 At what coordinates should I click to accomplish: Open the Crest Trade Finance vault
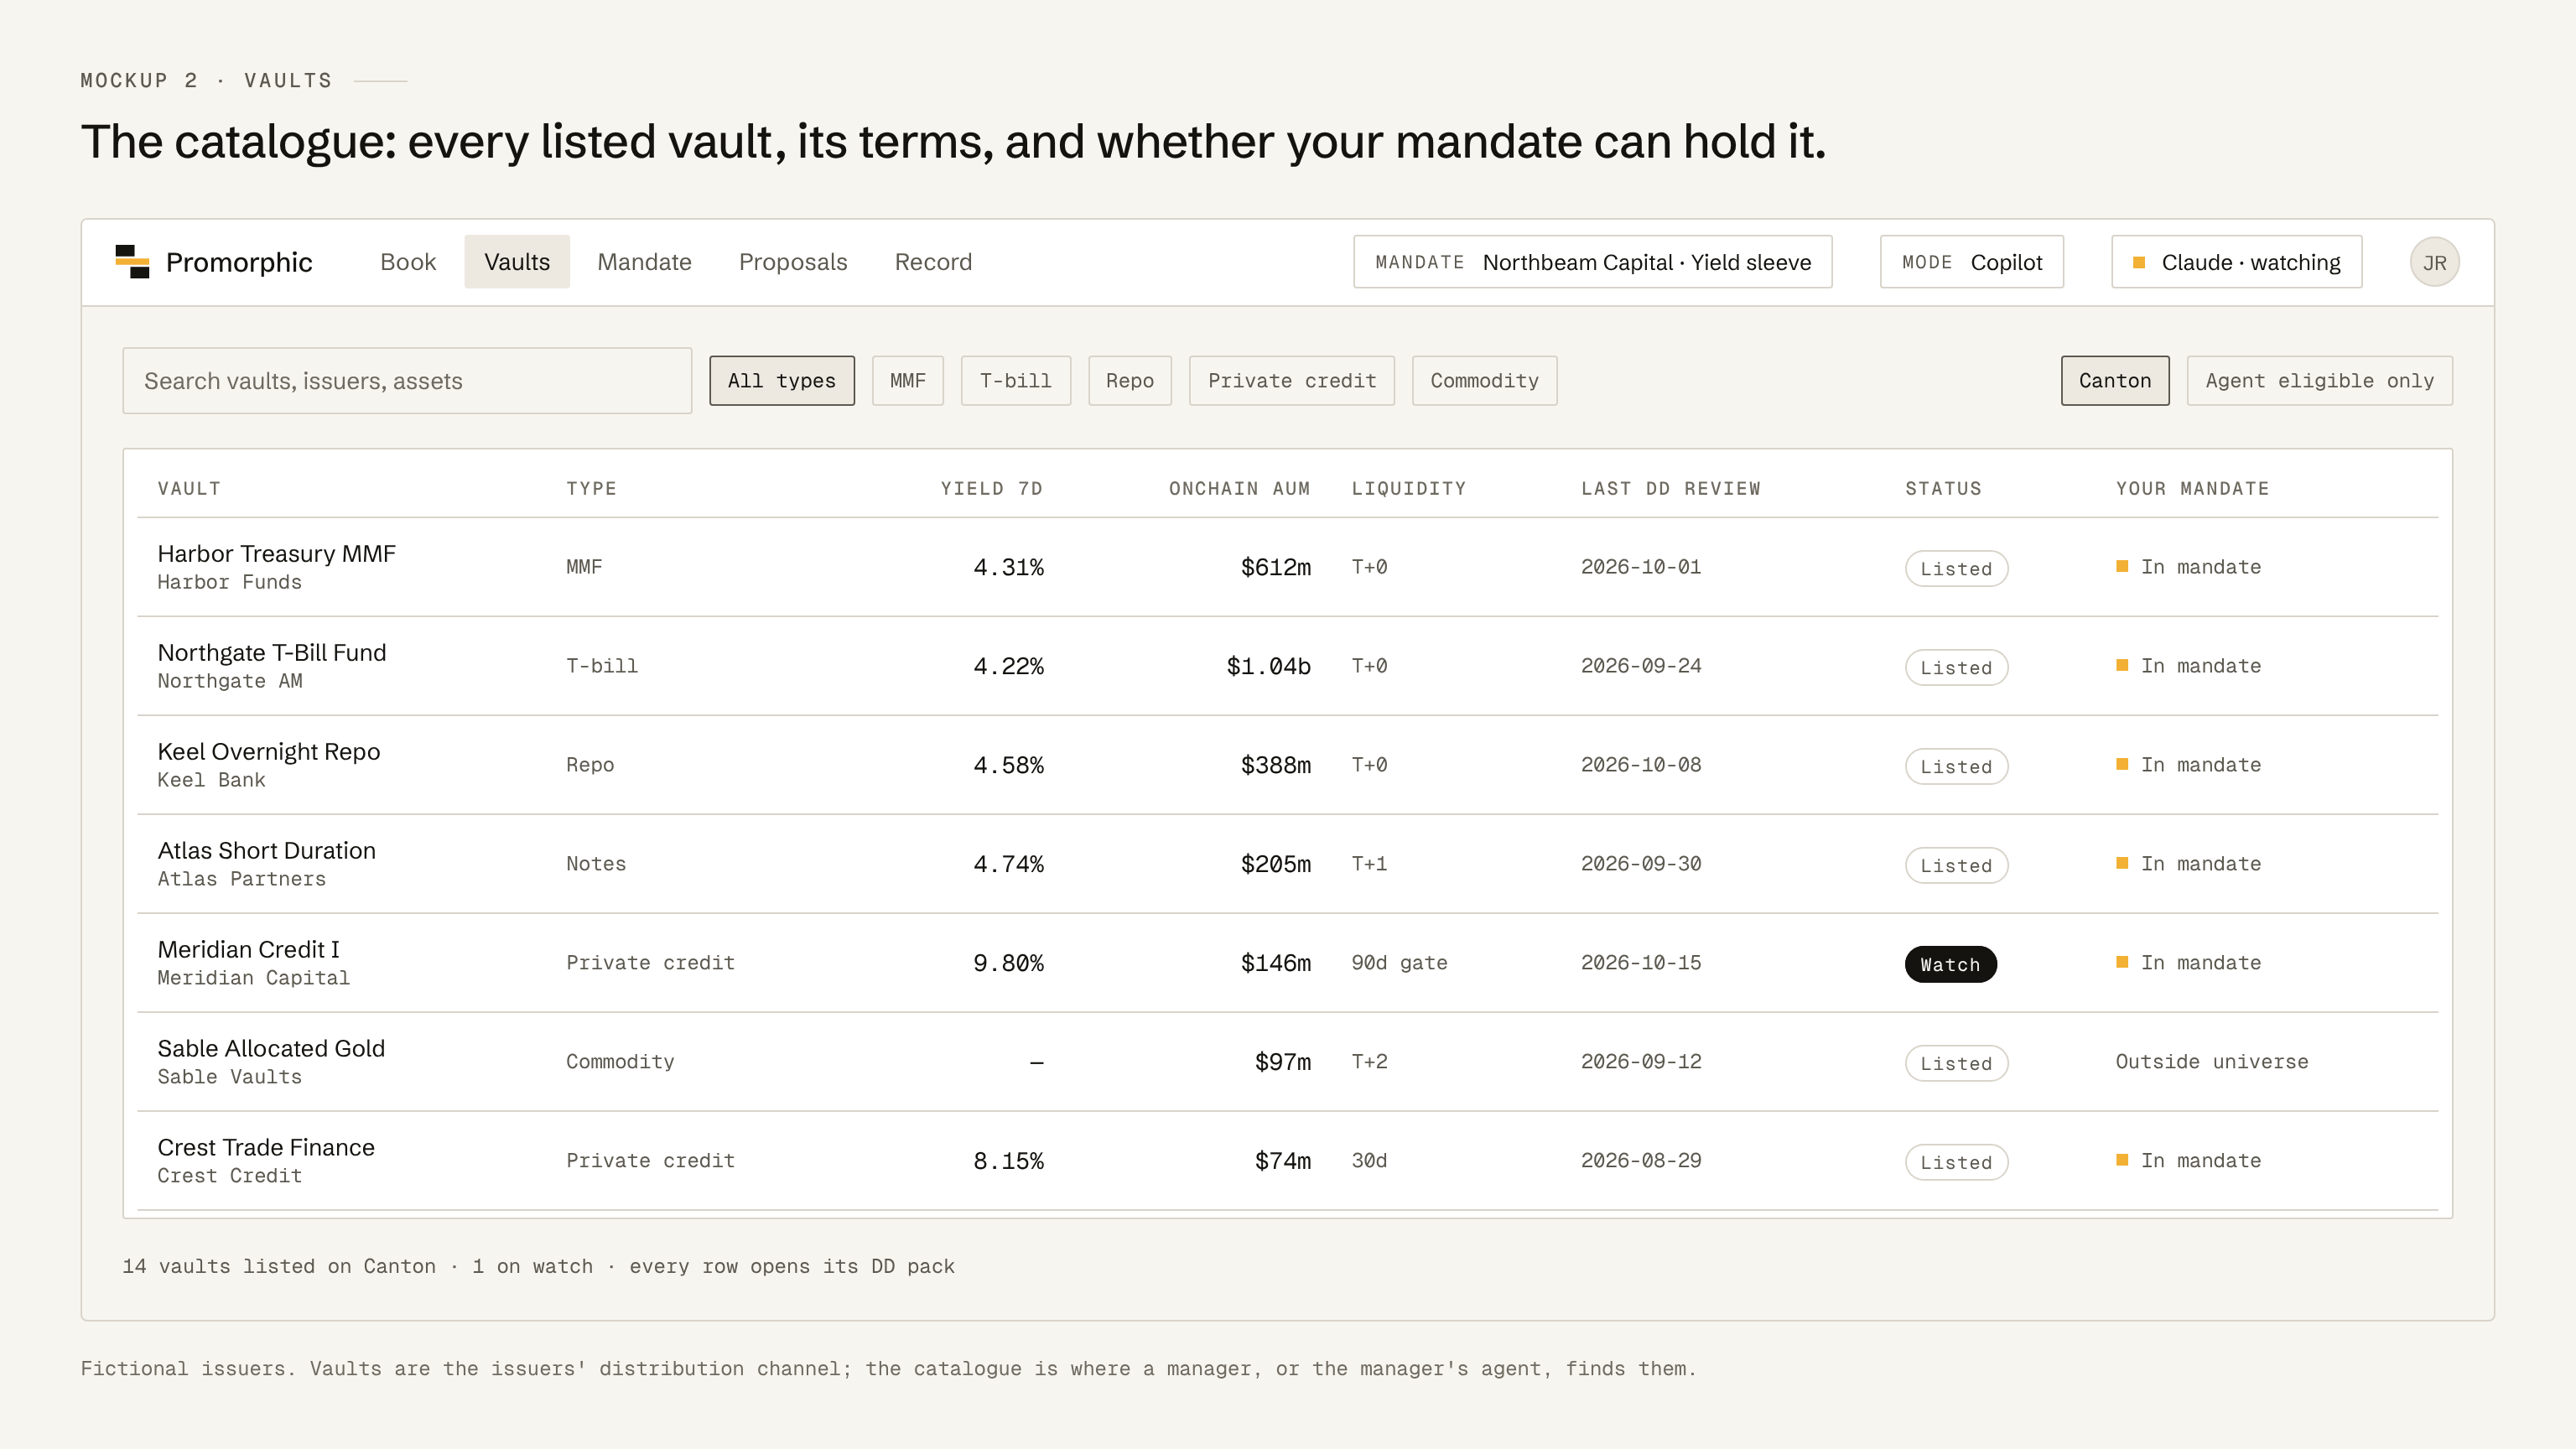pyautogui.click(x=1287, y=1161)
